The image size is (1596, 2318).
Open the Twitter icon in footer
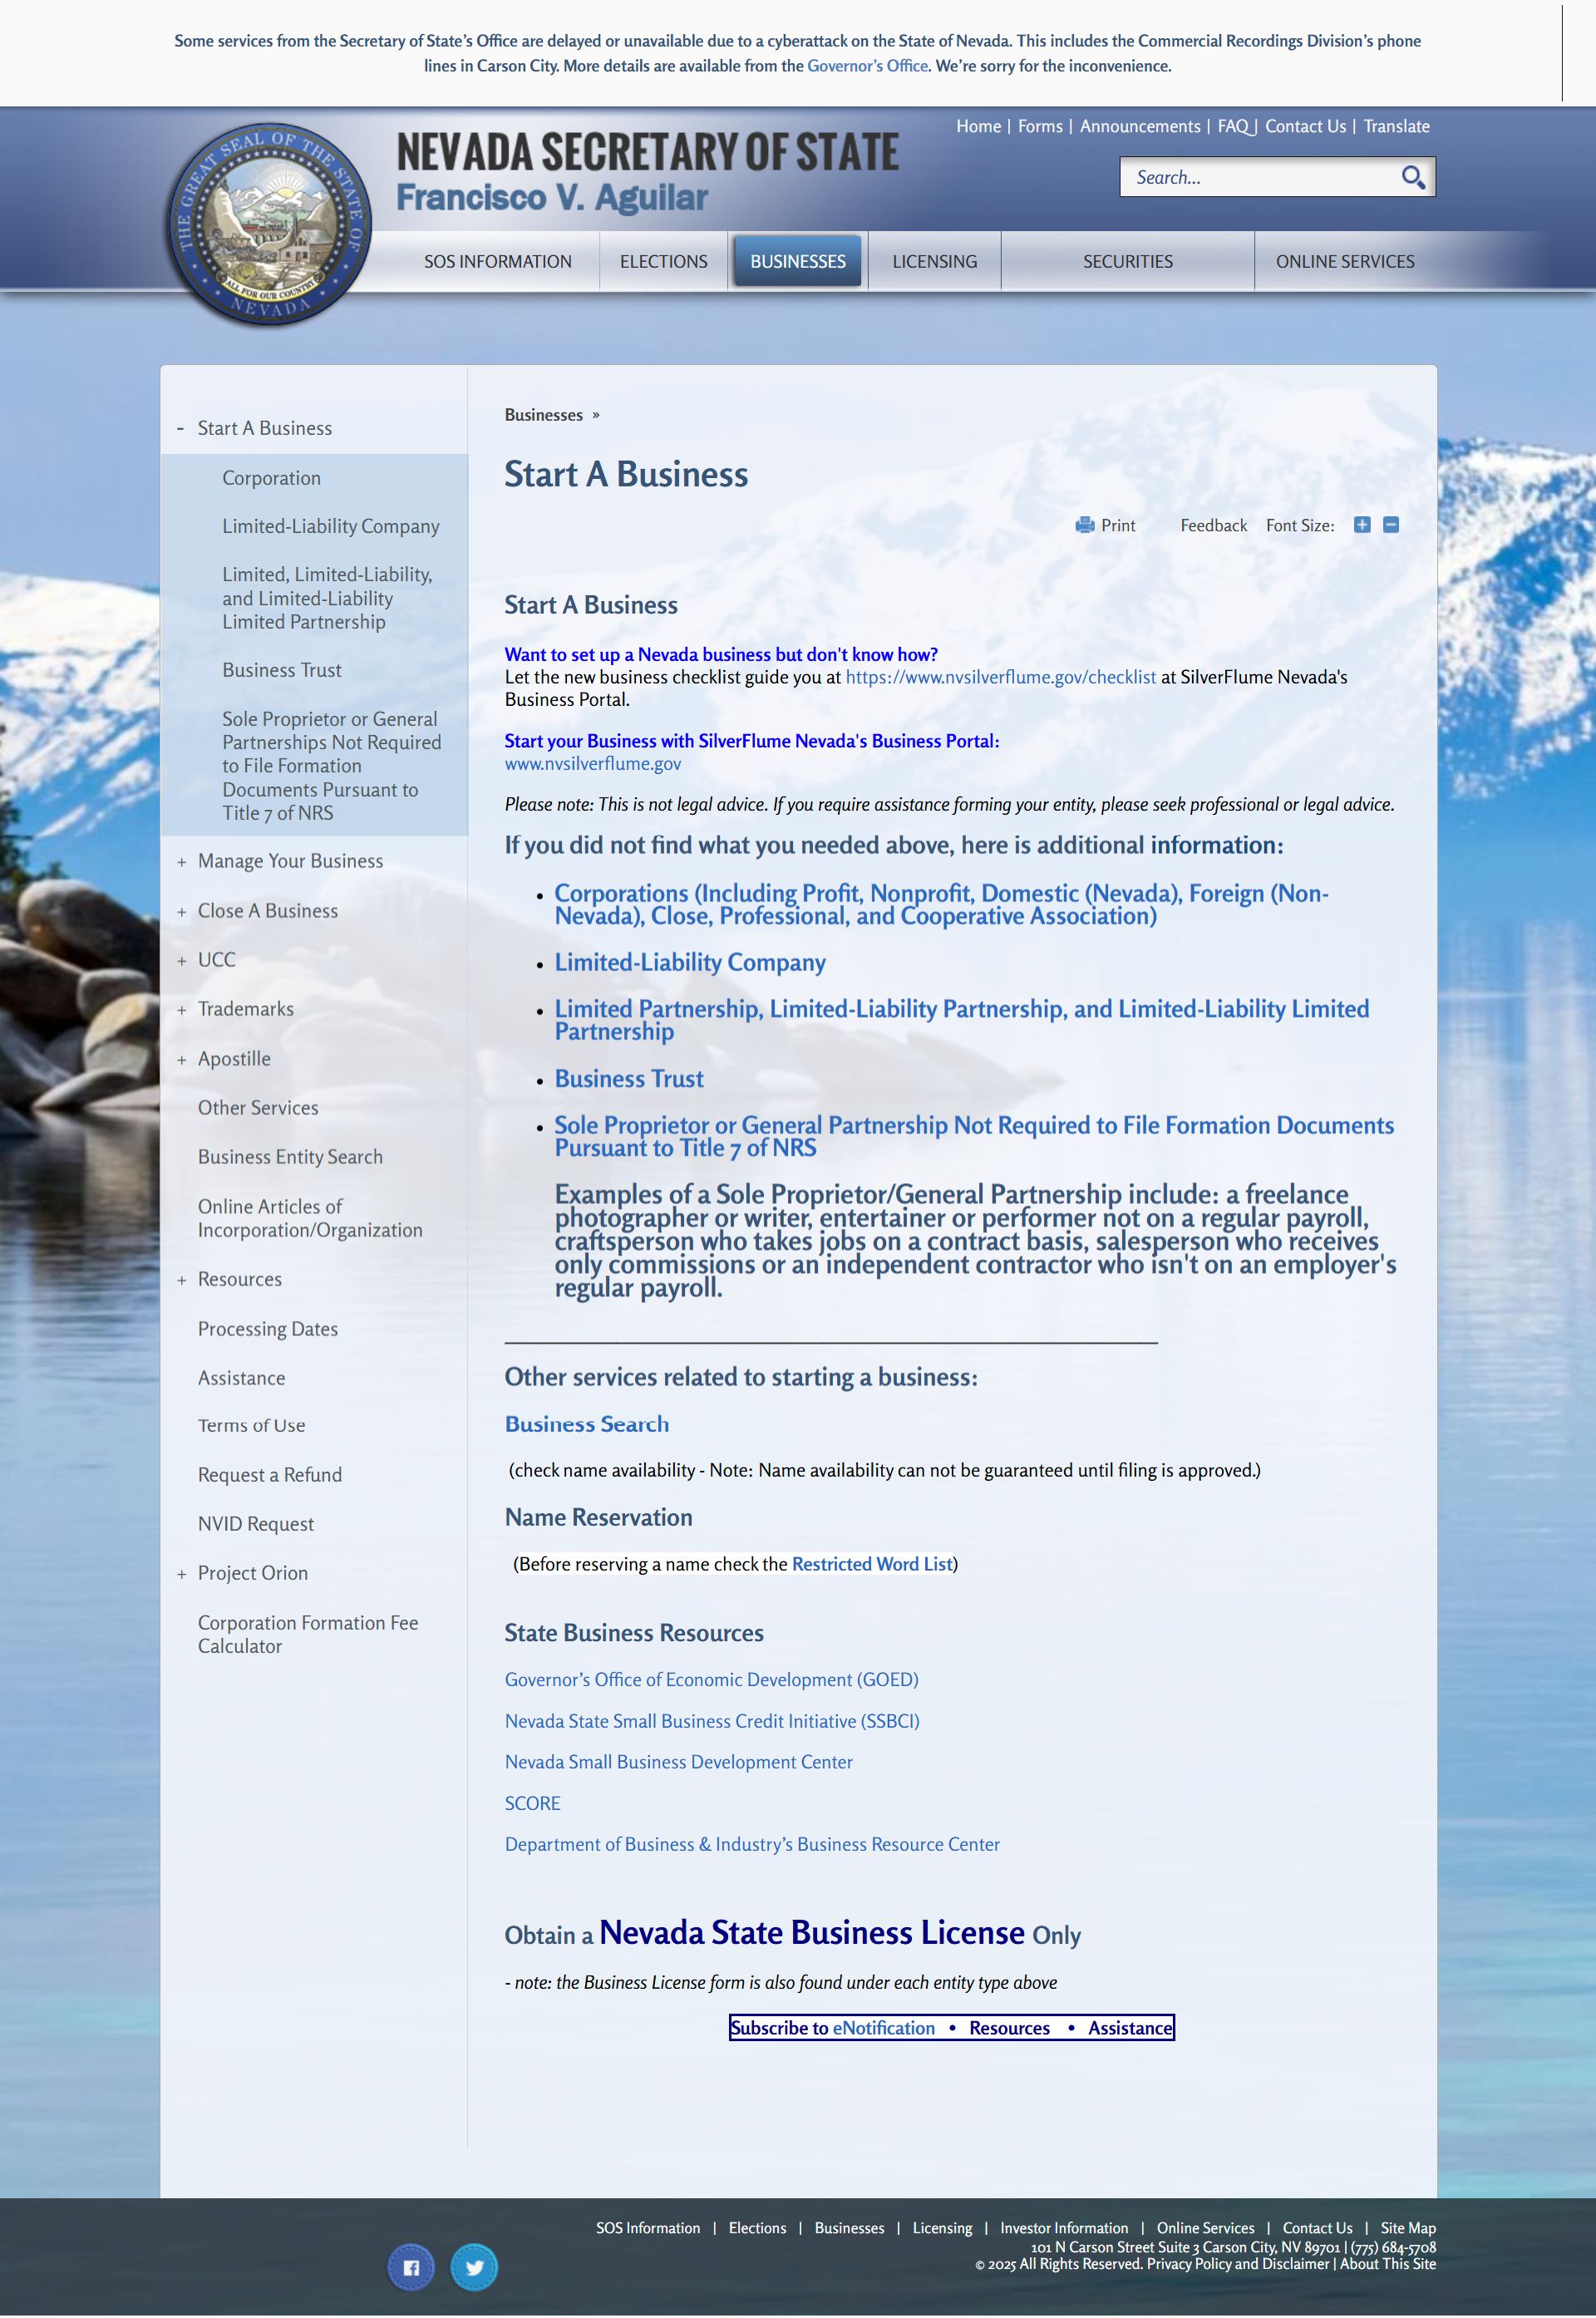tap(474, 2267)
